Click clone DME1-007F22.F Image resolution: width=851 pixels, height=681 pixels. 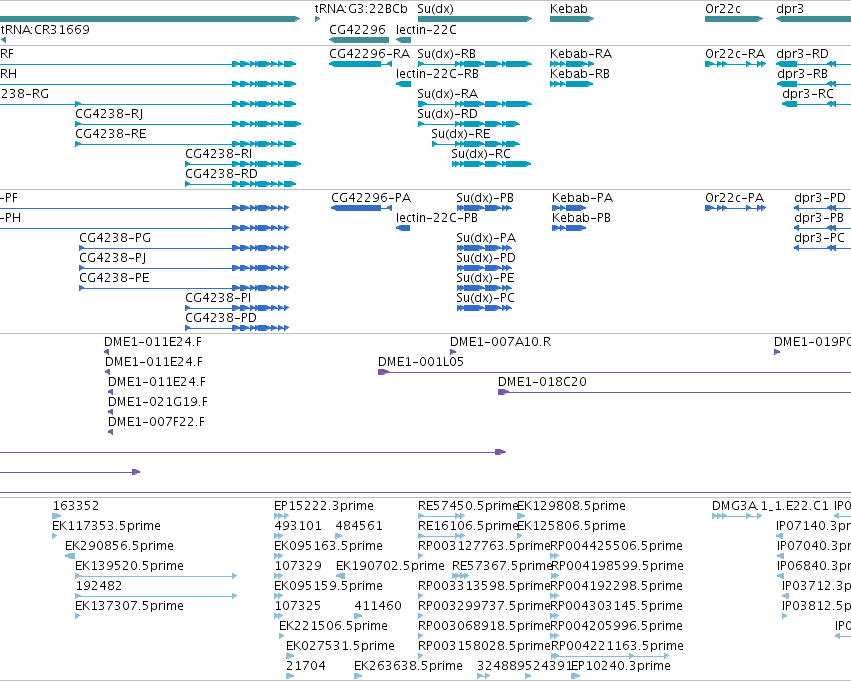(156, 422)
